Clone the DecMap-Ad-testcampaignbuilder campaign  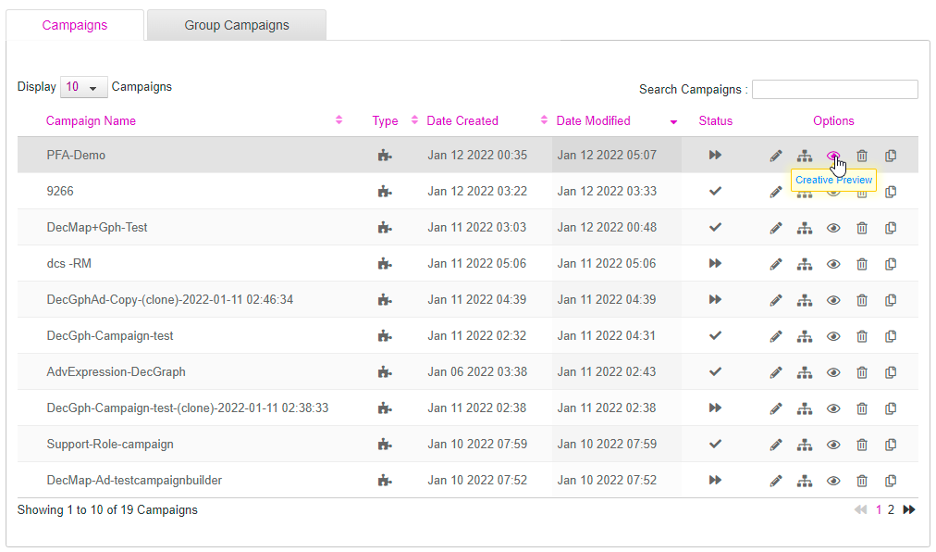[x=890, y=481]
